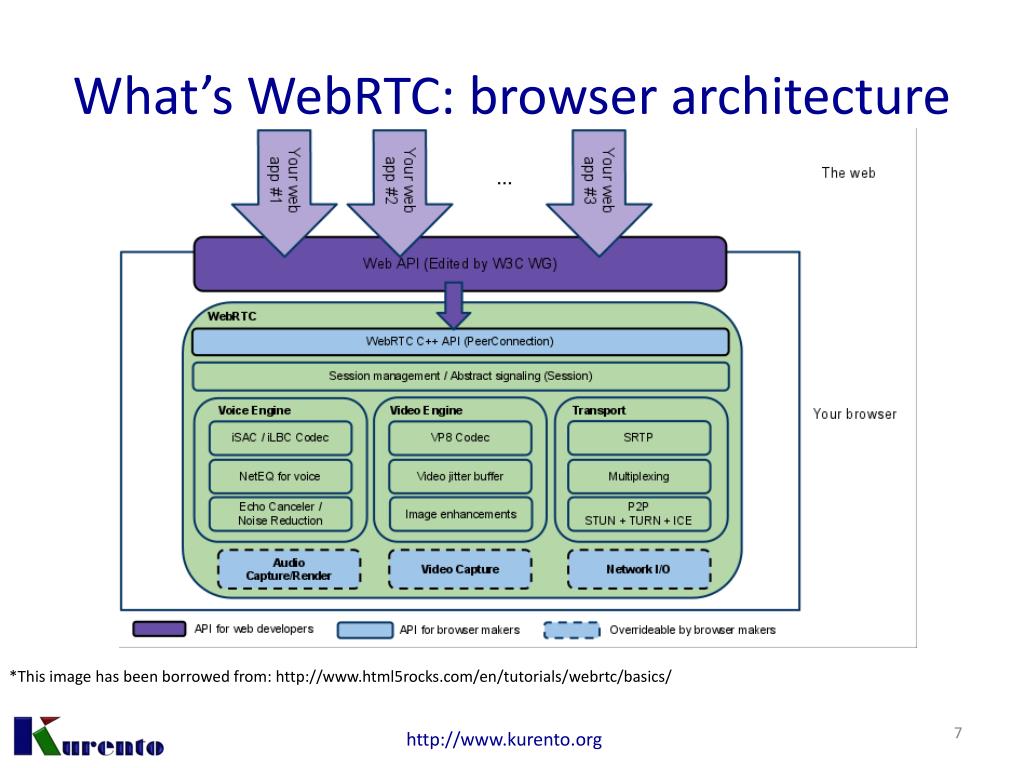Click the purple legend swatch for web developers
Image resolution: width=1024 pixels, height=768 pixels.
click(159, 629)
